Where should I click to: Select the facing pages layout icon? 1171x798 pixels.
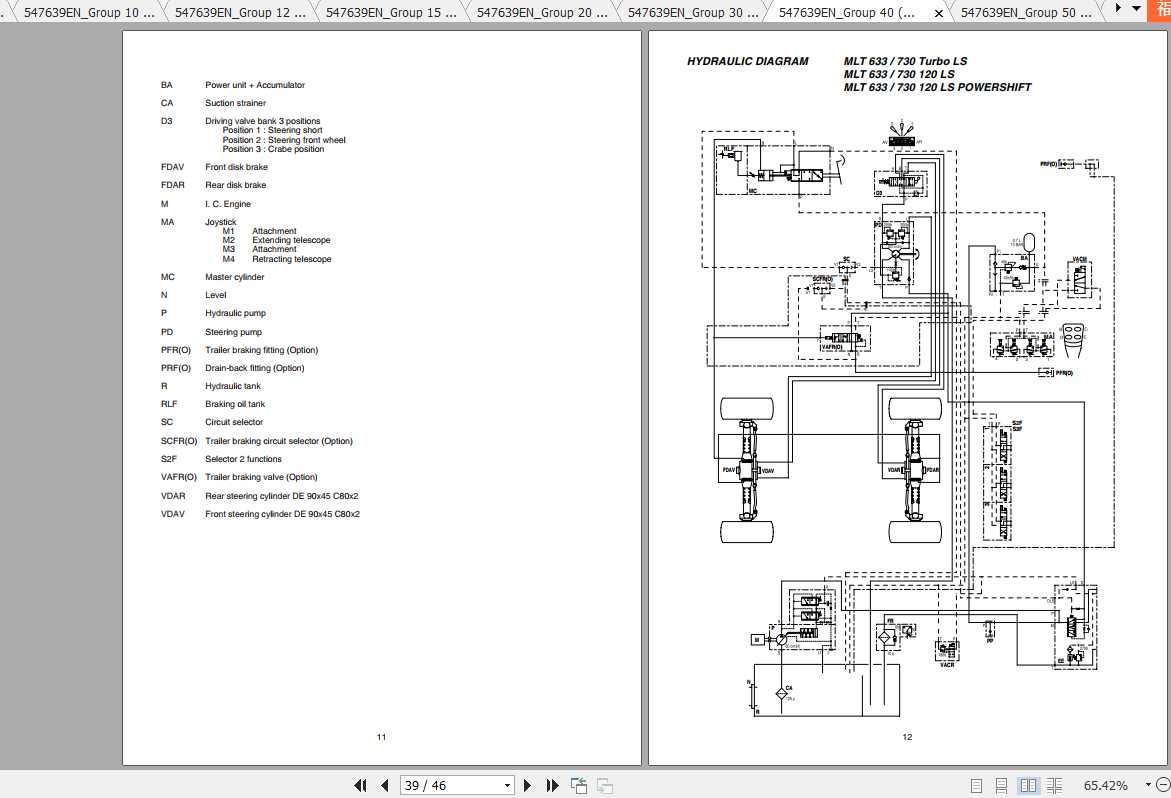click(1030, 784)
